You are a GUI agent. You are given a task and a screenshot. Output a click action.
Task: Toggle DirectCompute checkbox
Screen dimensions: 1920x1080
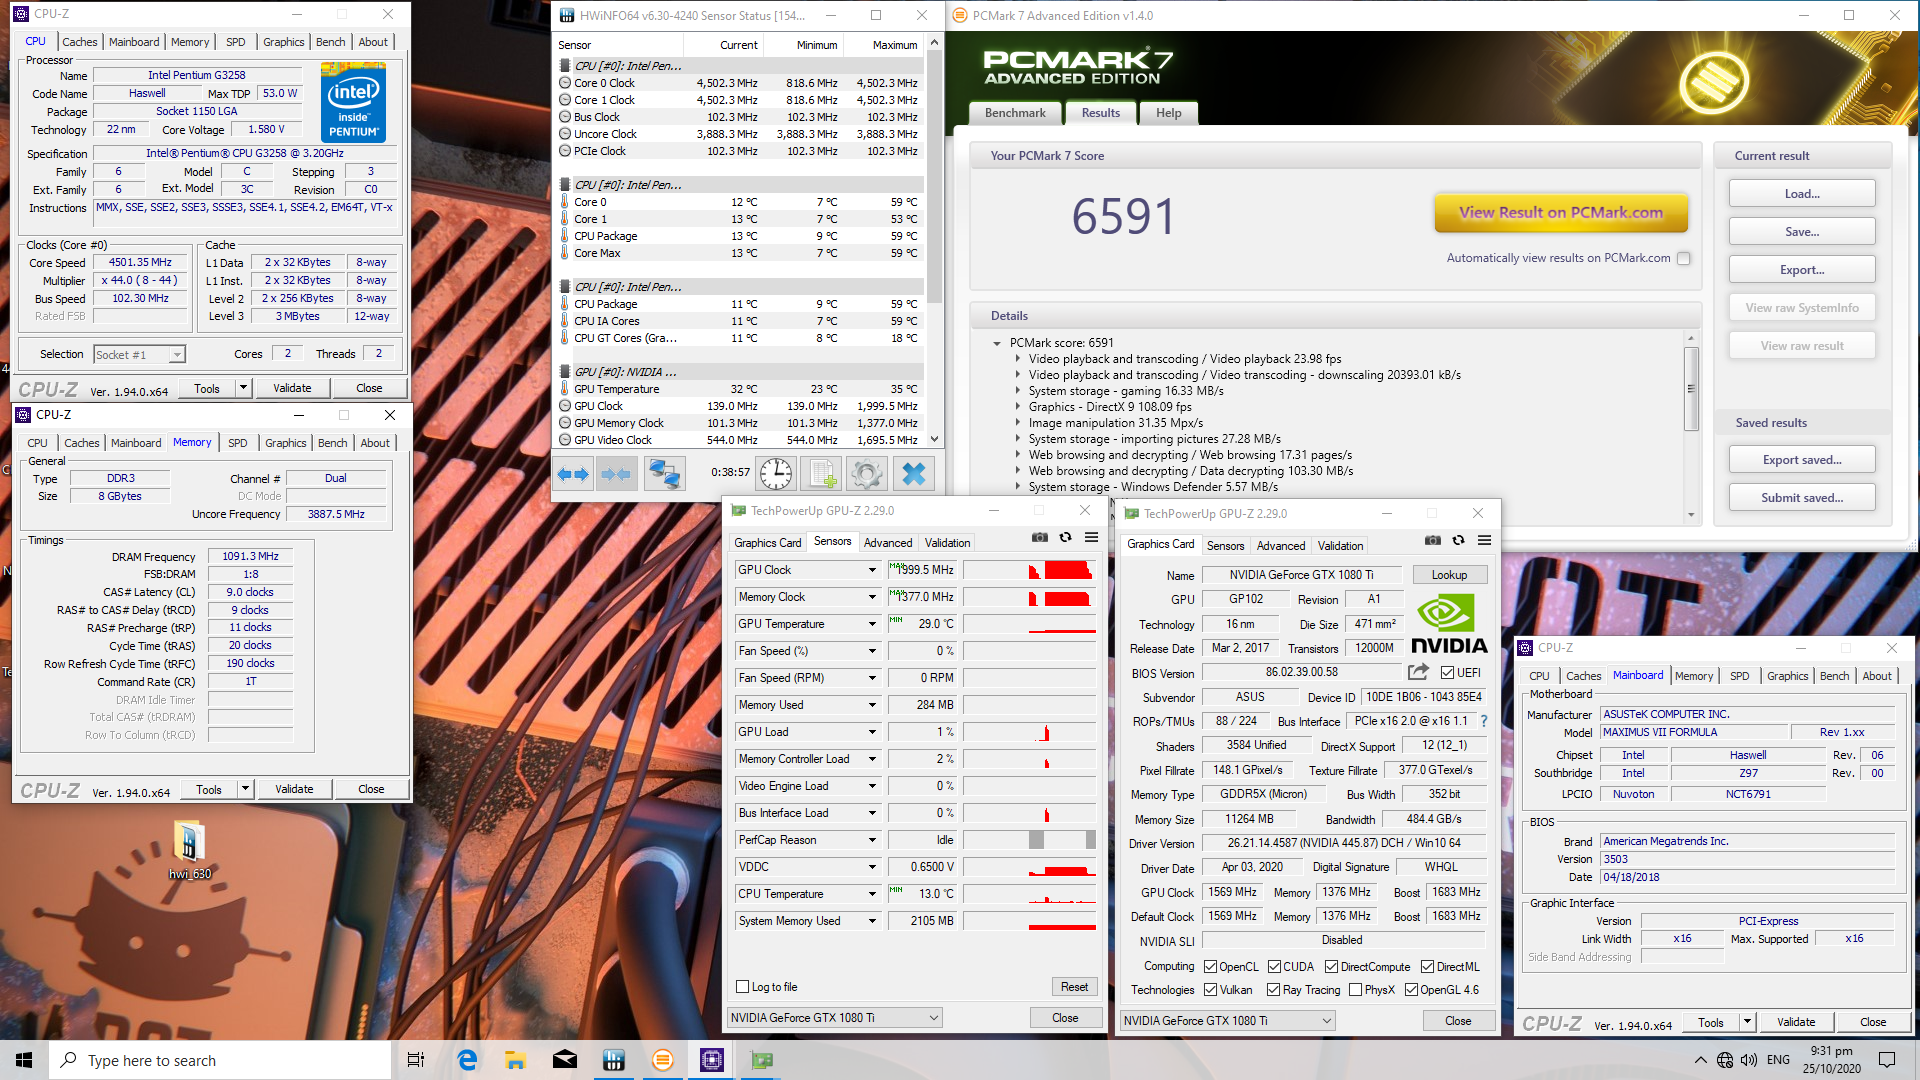click(1331, 967)
